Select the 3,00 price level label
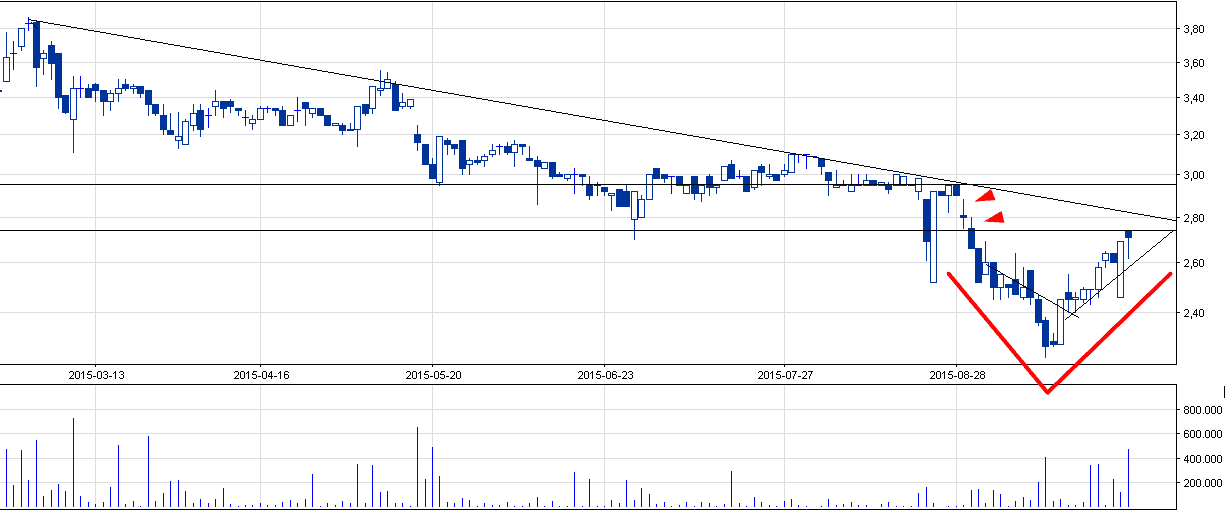 pyautogui.click(x=1192, y=176)
